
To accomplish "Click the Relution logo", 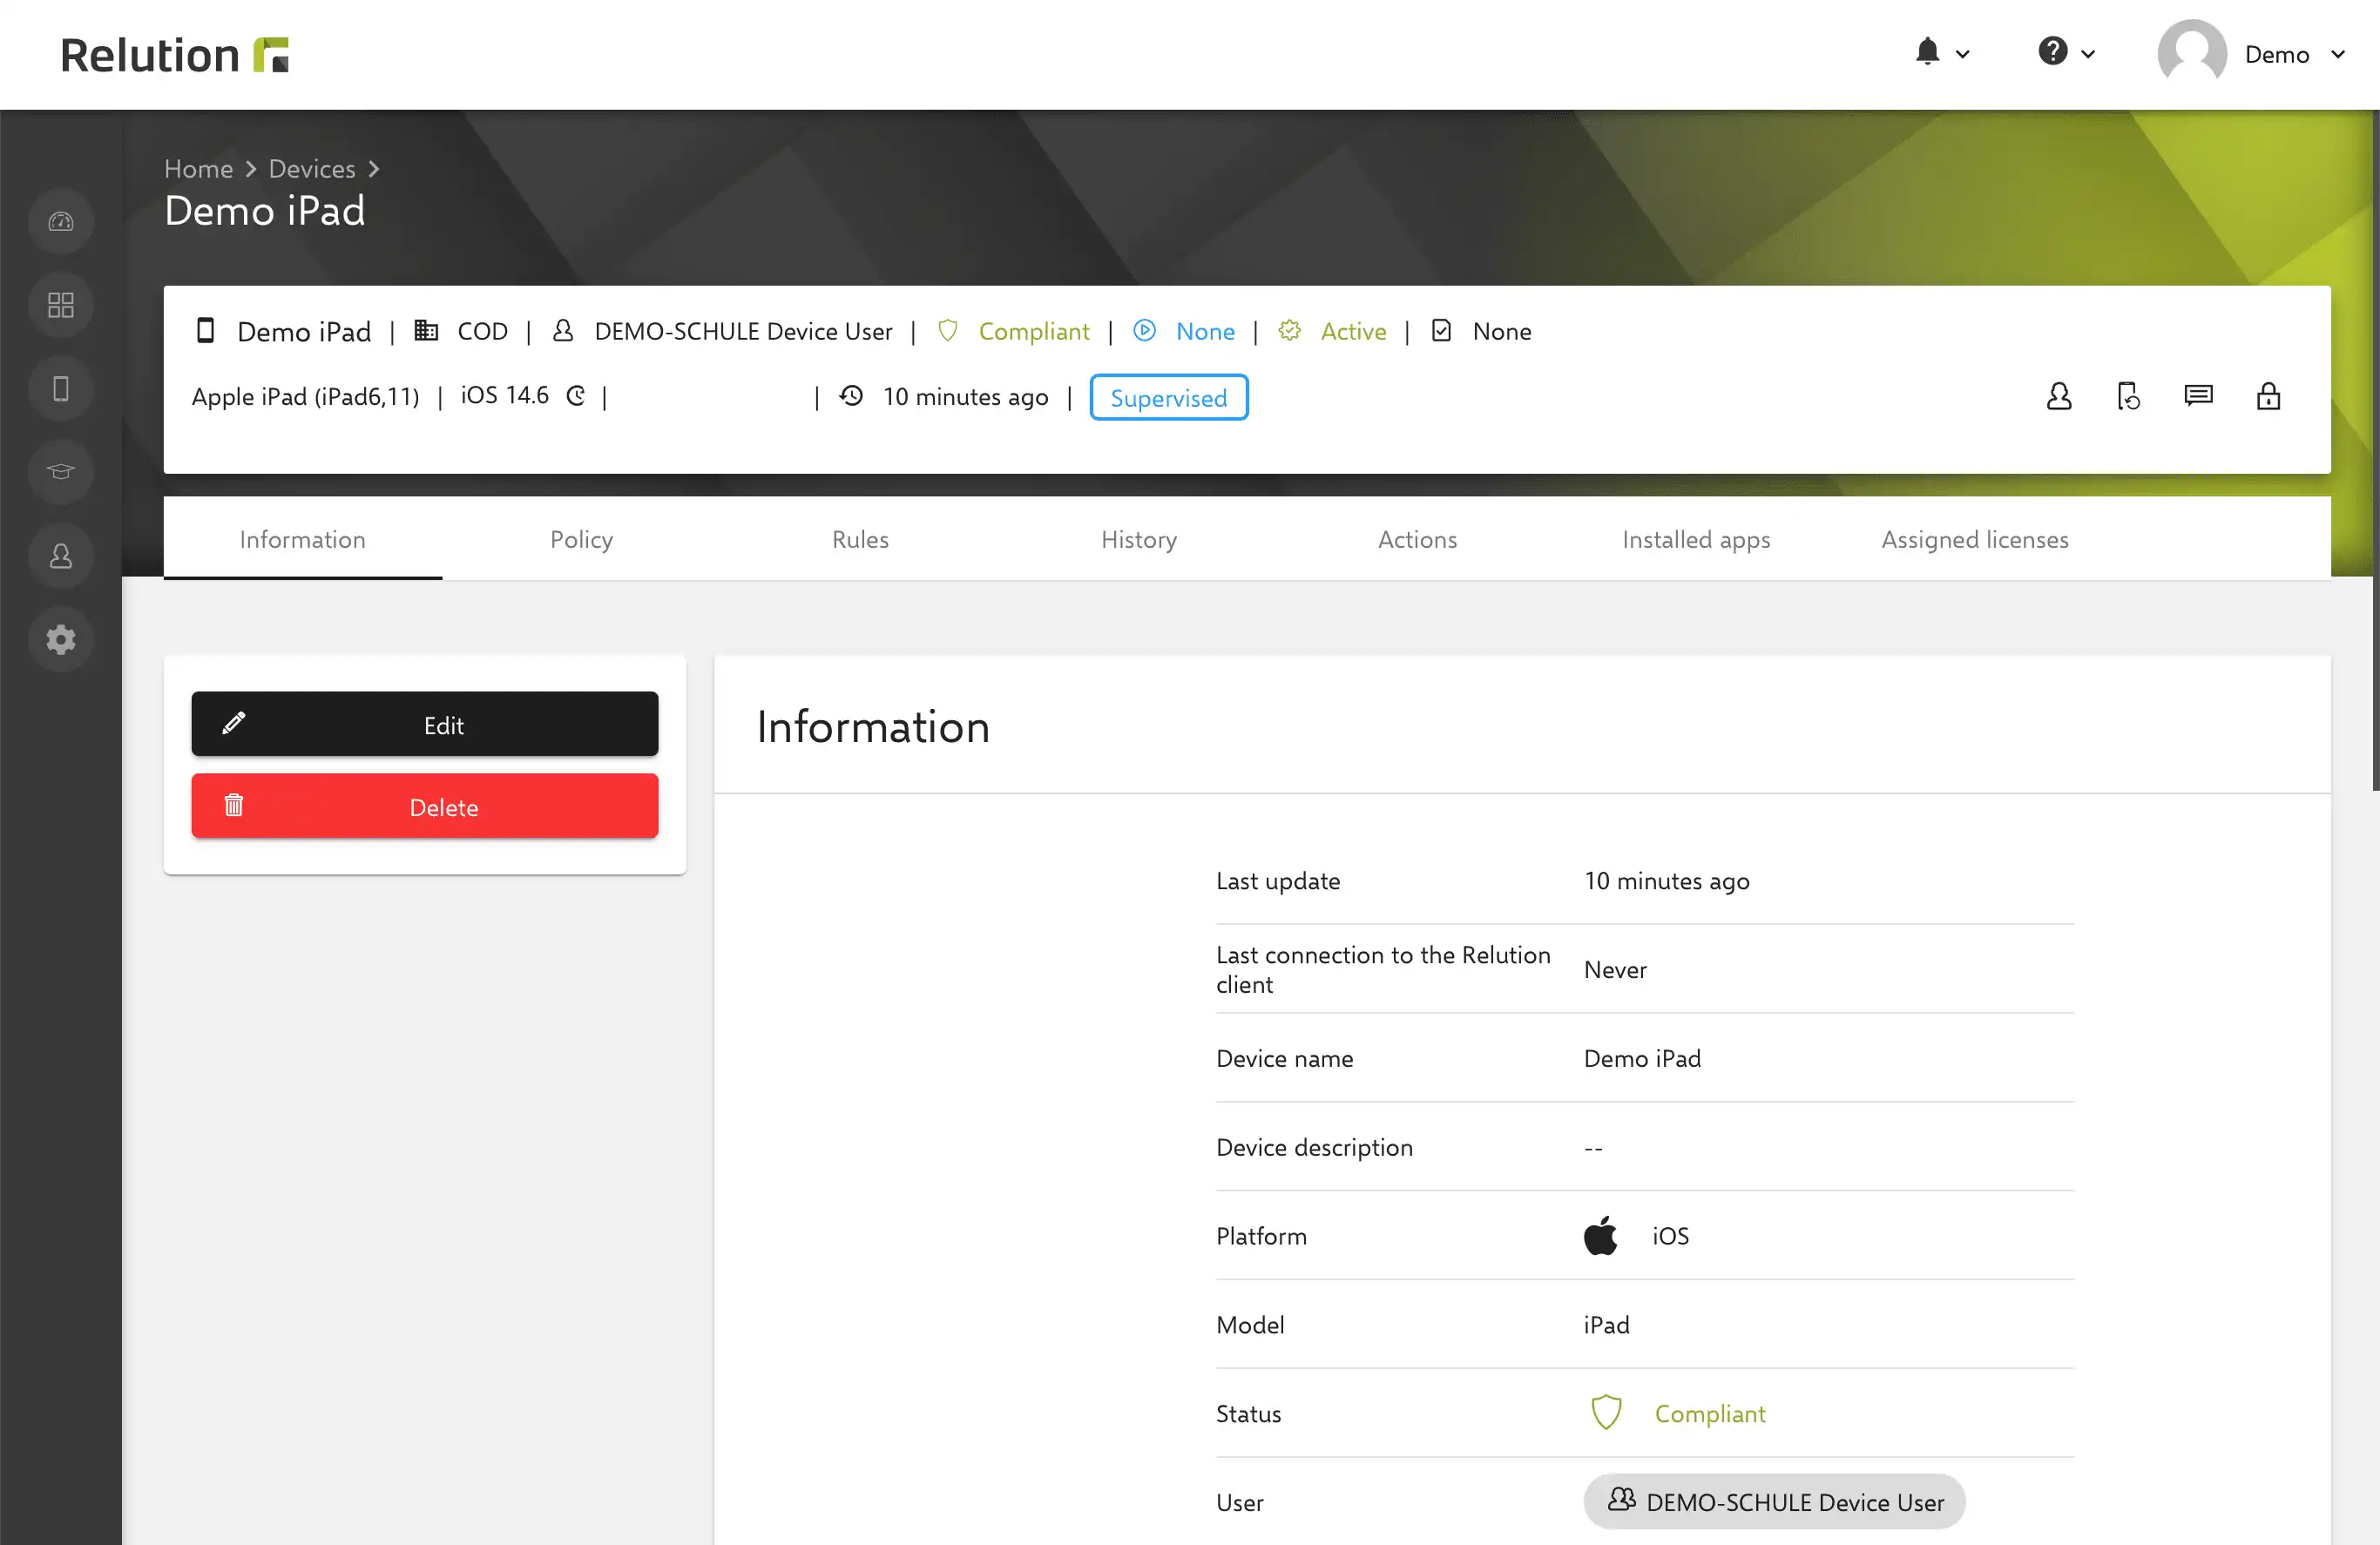I will point(175,55).
